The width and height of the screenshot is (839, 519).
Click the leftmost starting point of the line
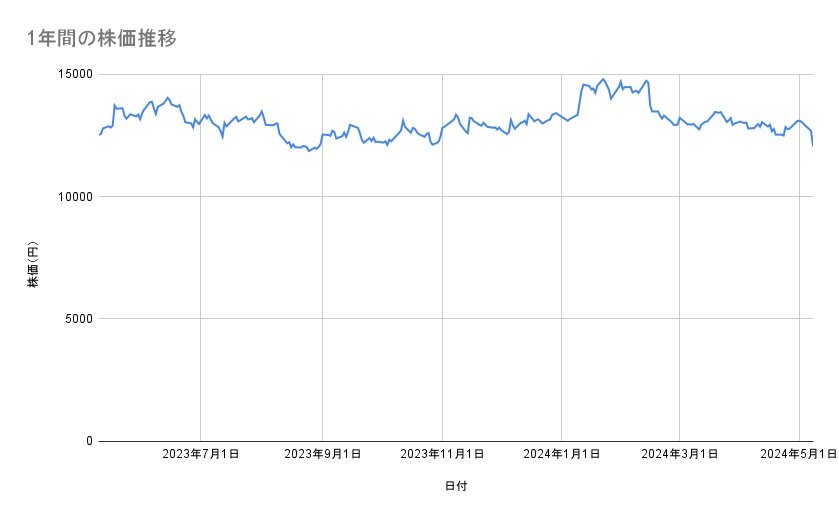point(100,135)
